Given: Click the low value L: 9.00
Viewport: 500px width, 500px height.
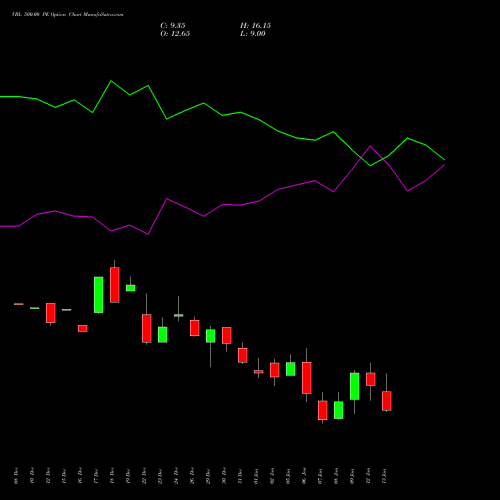Looking at the screenshot, I should 253,34.
